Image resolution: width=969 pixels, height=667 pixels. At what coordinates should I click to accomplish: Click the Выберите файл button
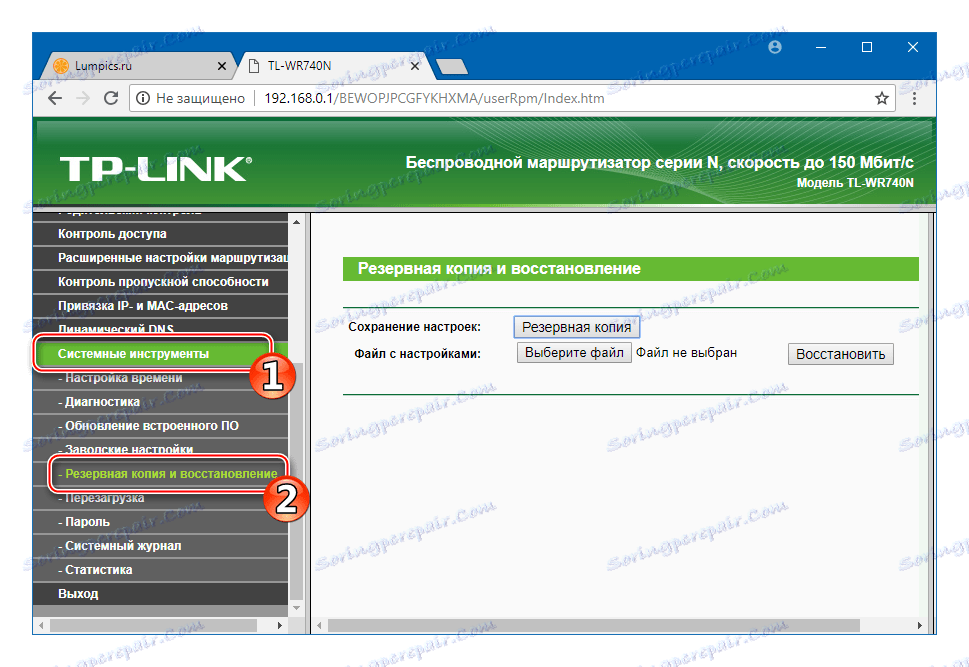click(574, 352)
